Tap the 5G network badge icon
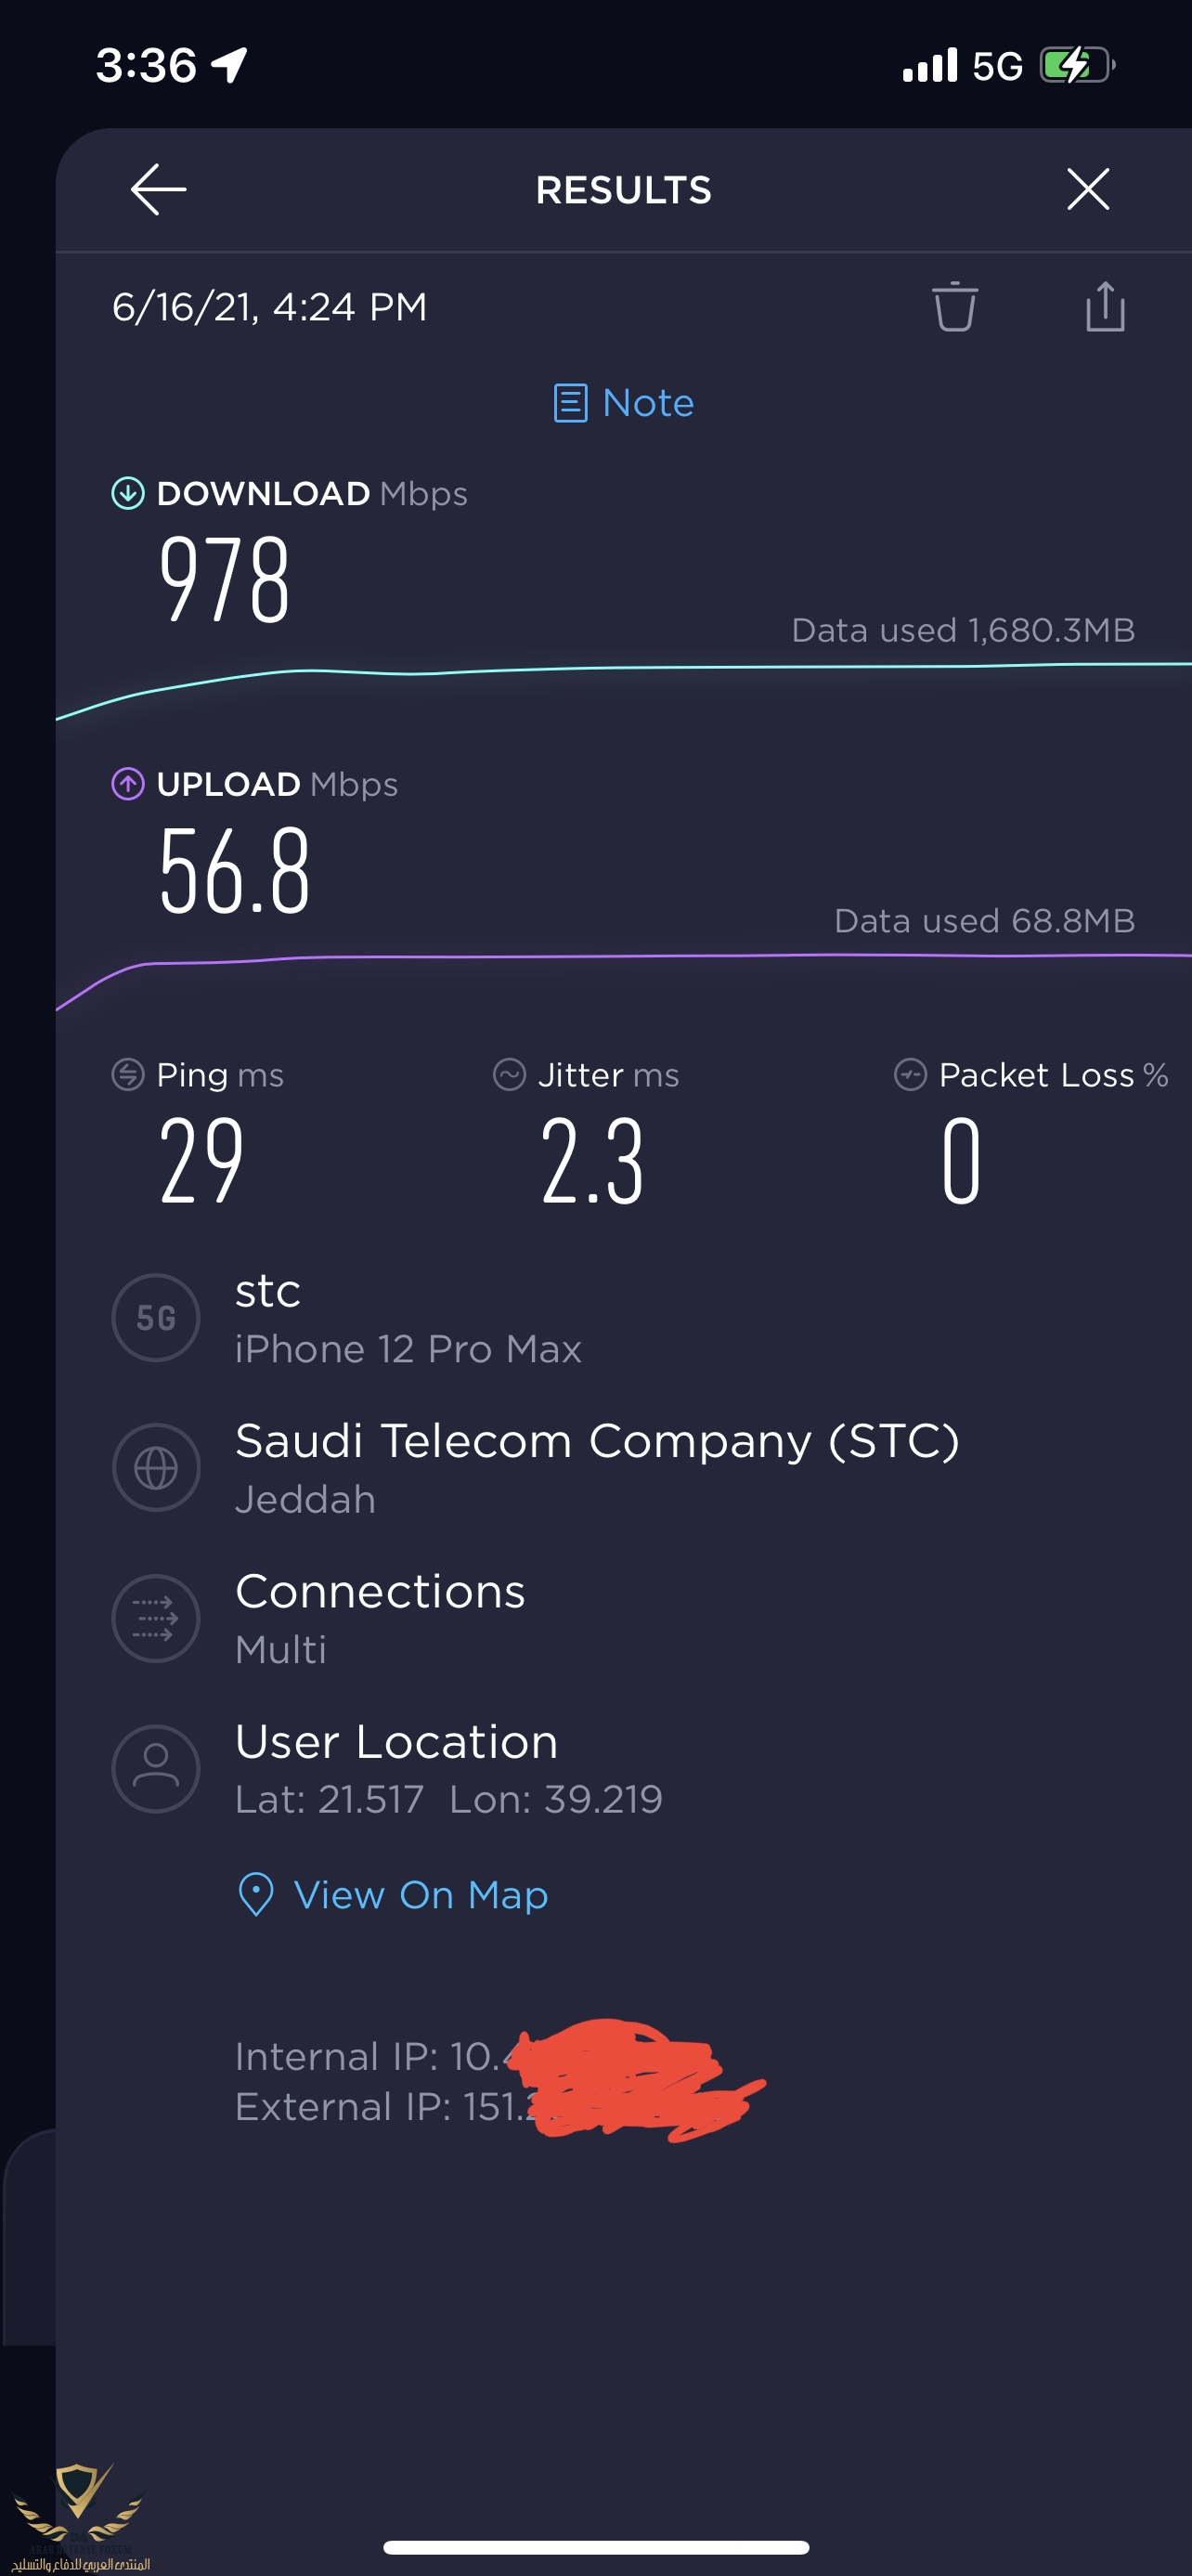The width and height of the screenshot is (1192, 2576). (156, 1318)
